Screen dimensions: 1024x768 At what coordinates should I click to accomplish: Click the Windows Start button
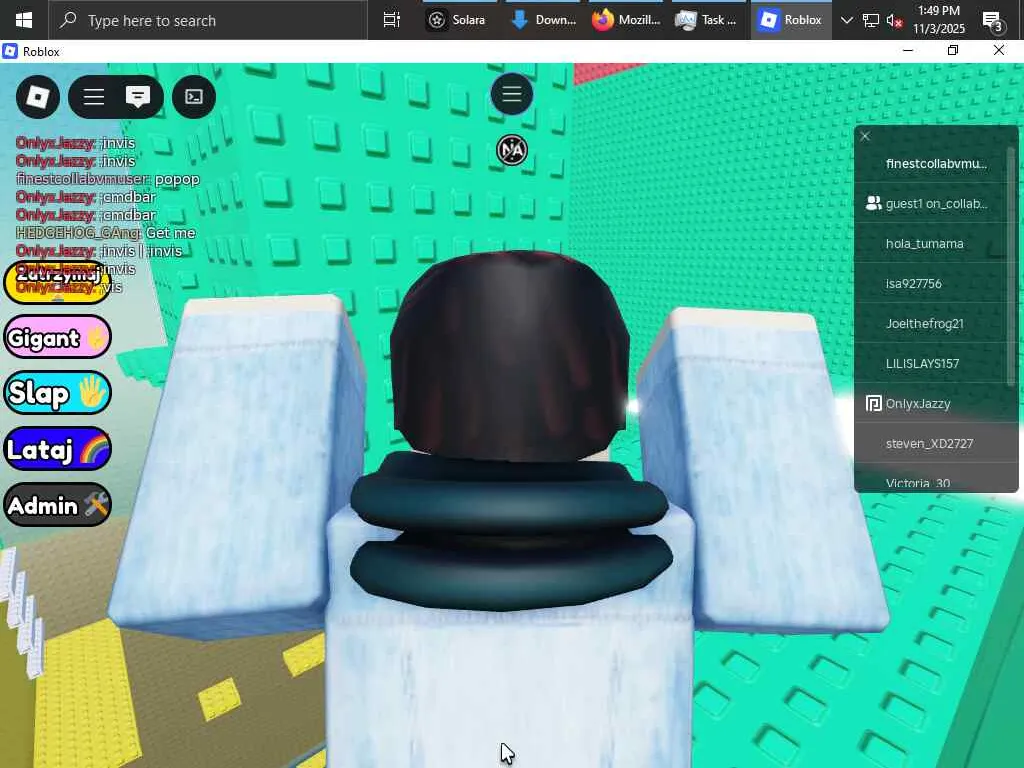click(x=24, y=20)
